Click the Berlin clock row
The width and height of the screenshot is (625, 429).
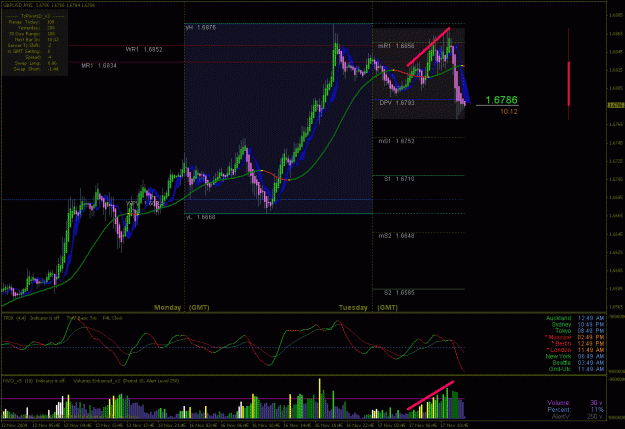(578, 344)
